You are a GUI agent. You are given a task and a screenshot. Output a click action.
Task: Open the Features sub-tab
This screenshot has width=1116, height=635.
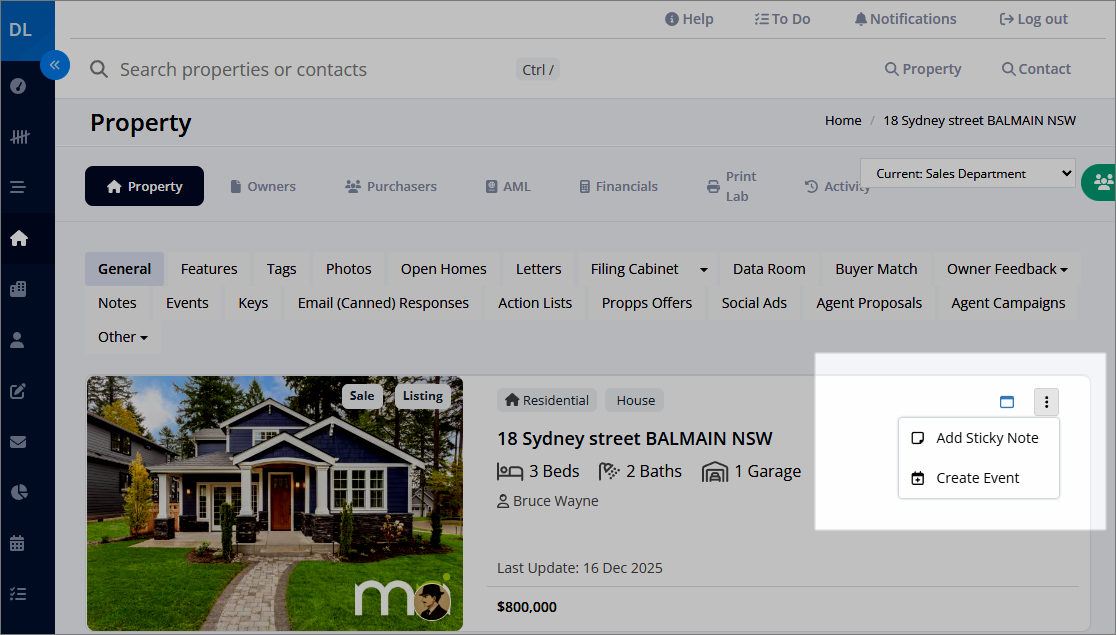coord(209,269)
